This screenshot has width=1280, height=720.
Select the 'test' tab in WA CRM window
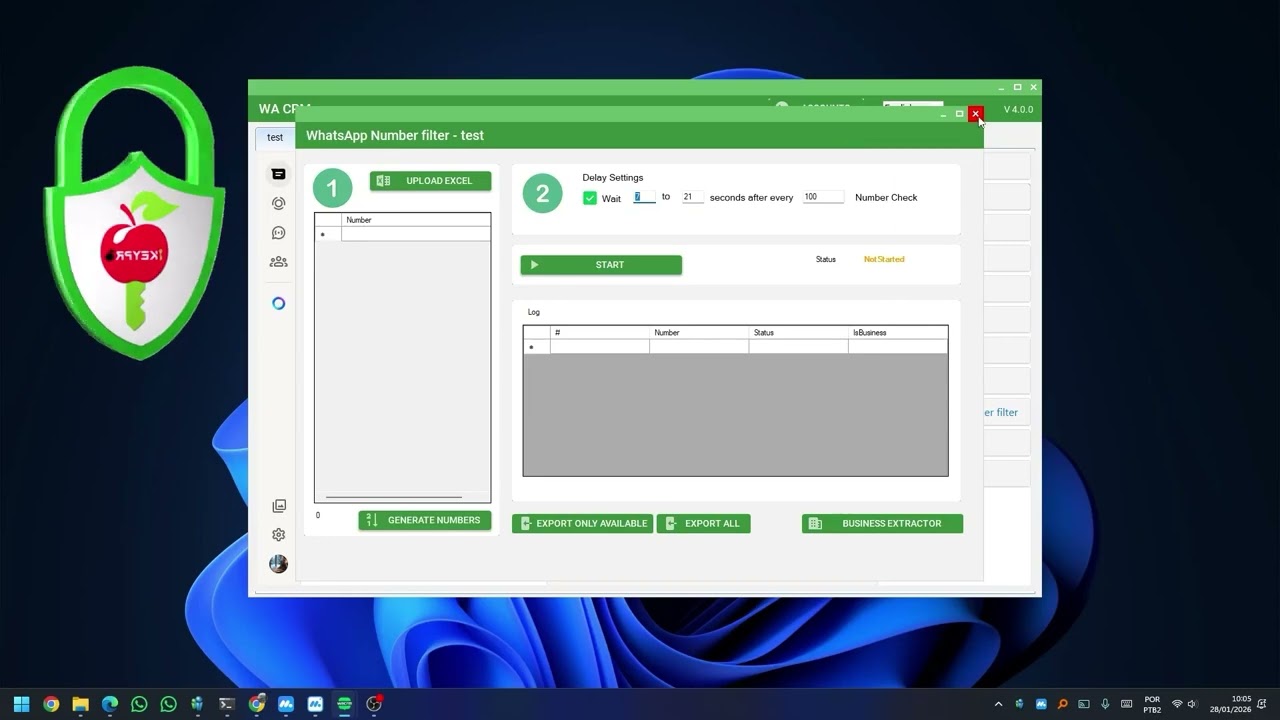tap(275, 137)
